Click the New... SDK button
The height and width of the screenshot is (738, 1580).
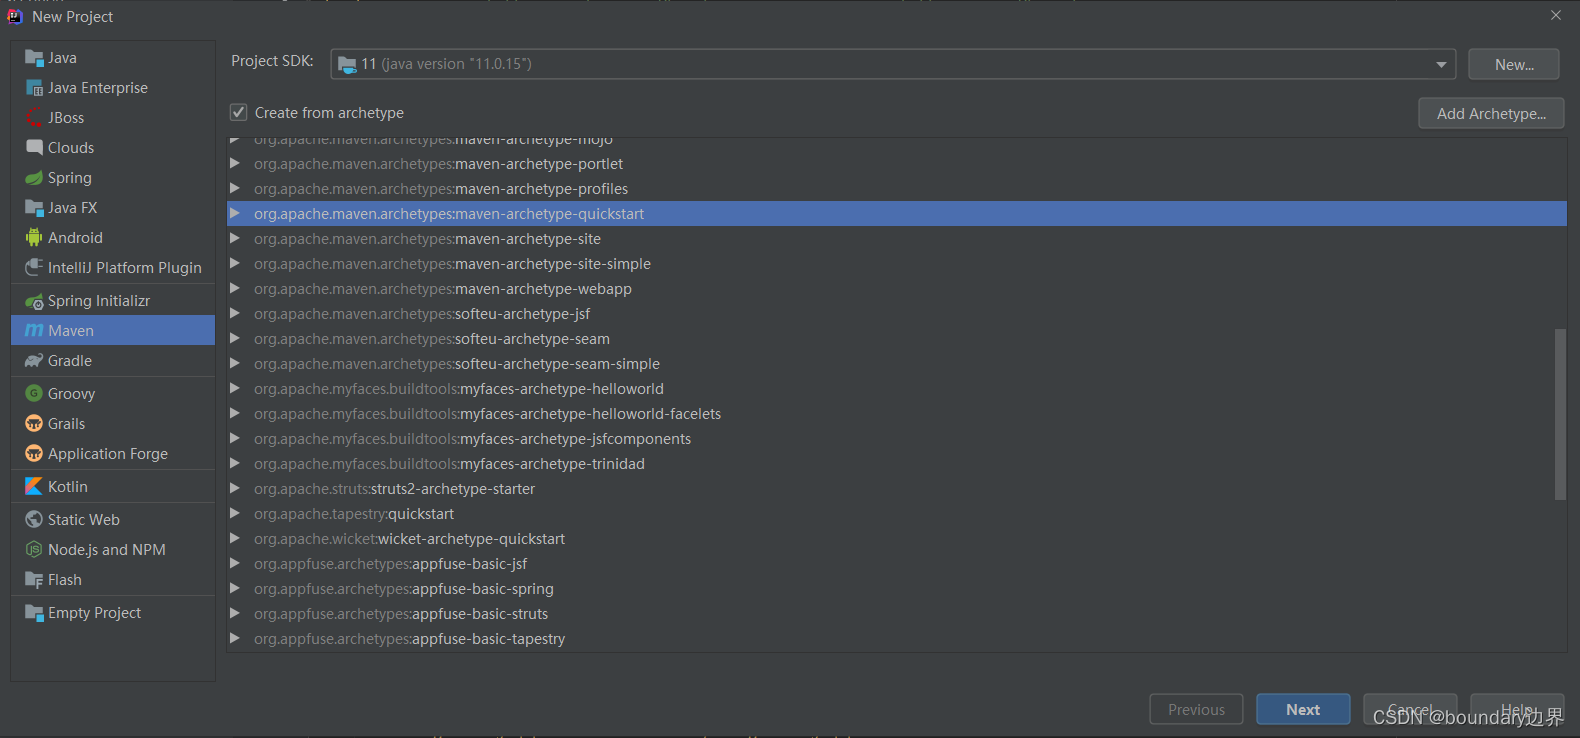coord(1514,64)
